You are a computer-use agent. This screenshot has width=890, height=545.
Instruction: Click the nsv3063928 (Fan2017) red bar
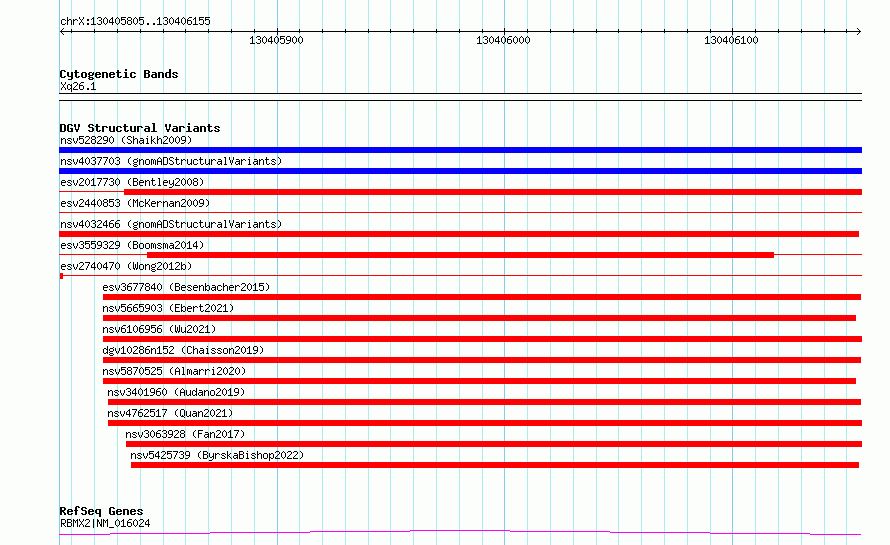[494, 444]
